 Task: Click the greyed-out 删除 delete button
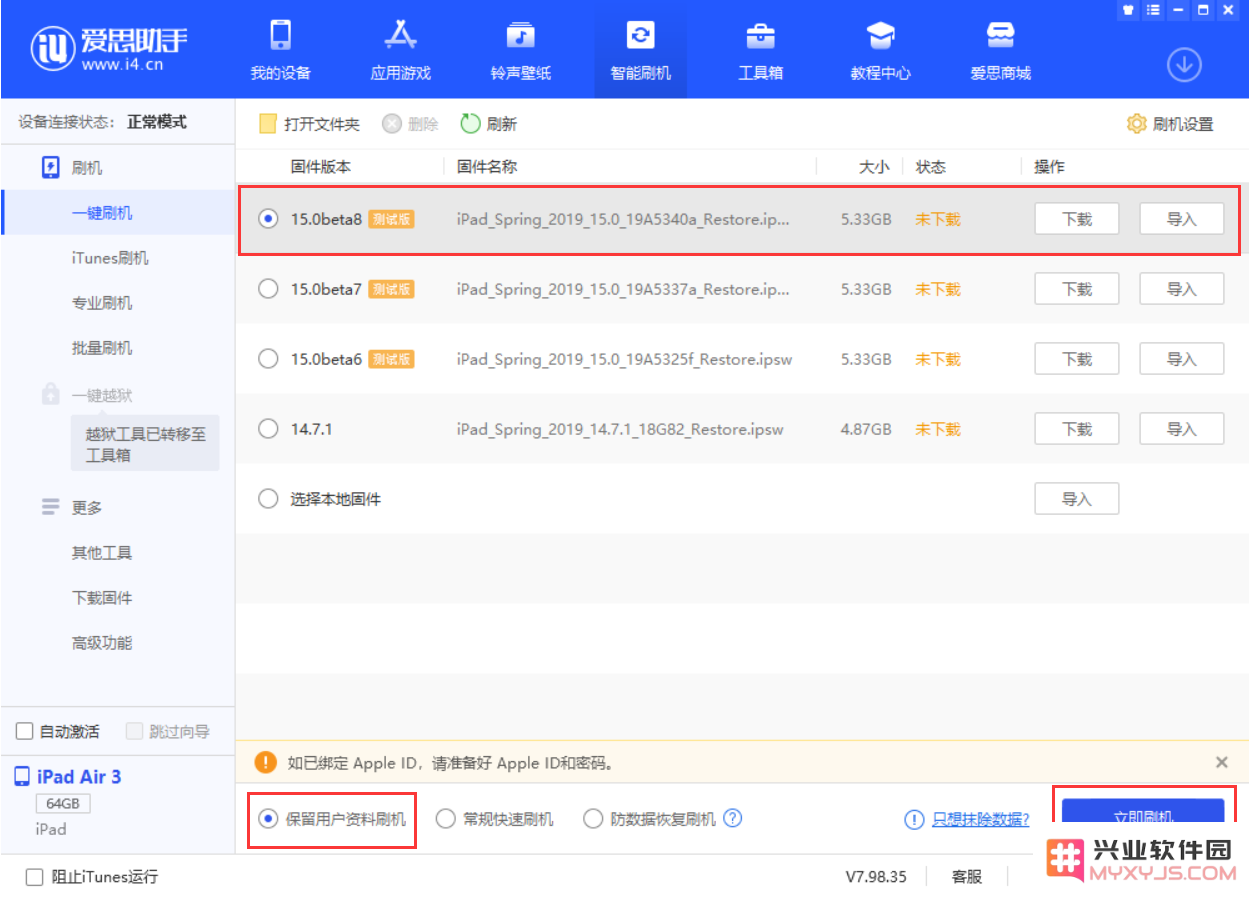pyautogui.click(x=410, y=124)
